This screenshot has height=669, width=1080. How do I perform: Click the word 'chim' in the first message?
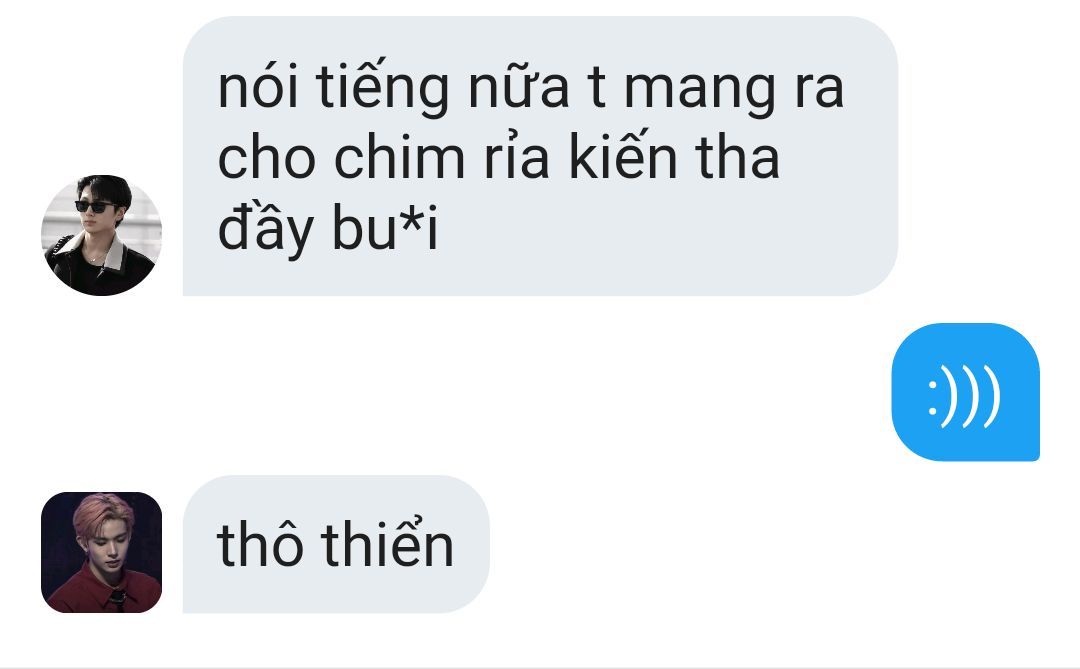click(399, 158)
